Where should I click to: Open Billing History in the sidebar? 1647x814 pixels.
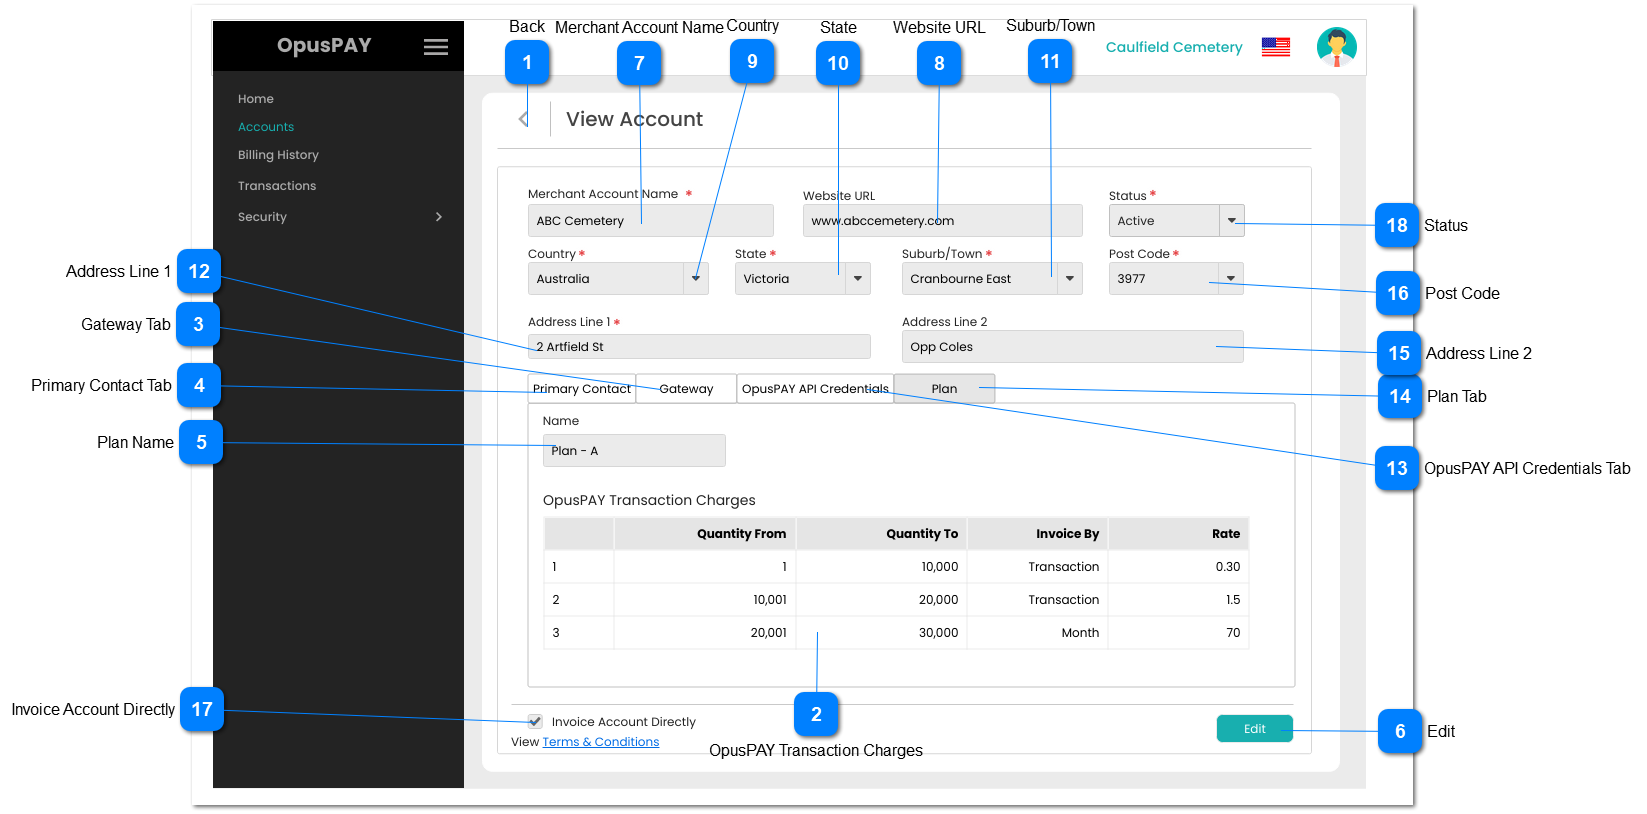click(x=278, y=154)
